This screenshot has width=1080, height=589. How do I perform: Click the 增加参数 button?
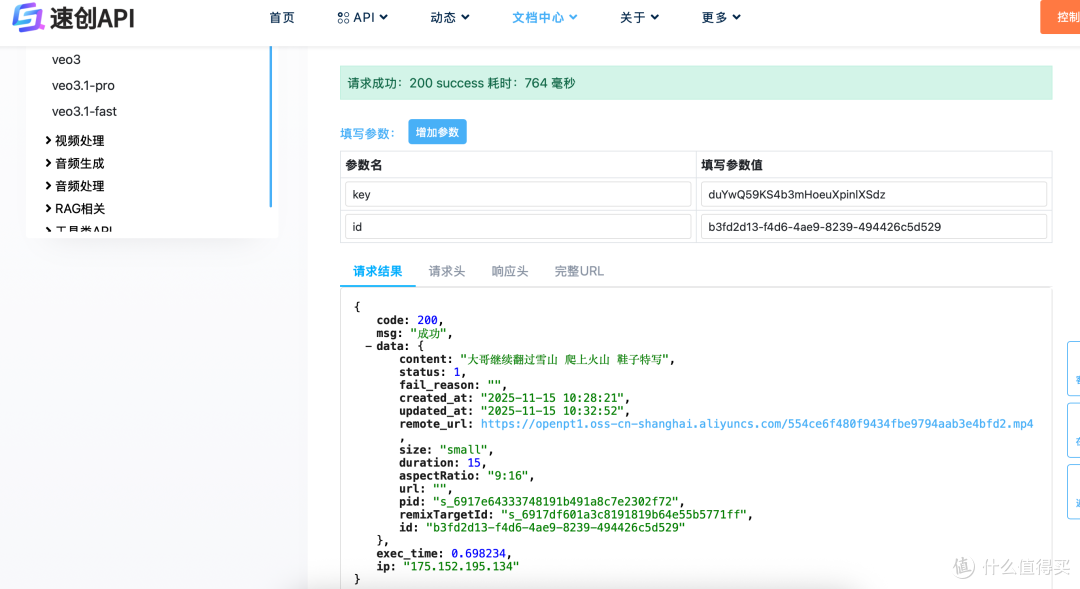pos(437,131)
